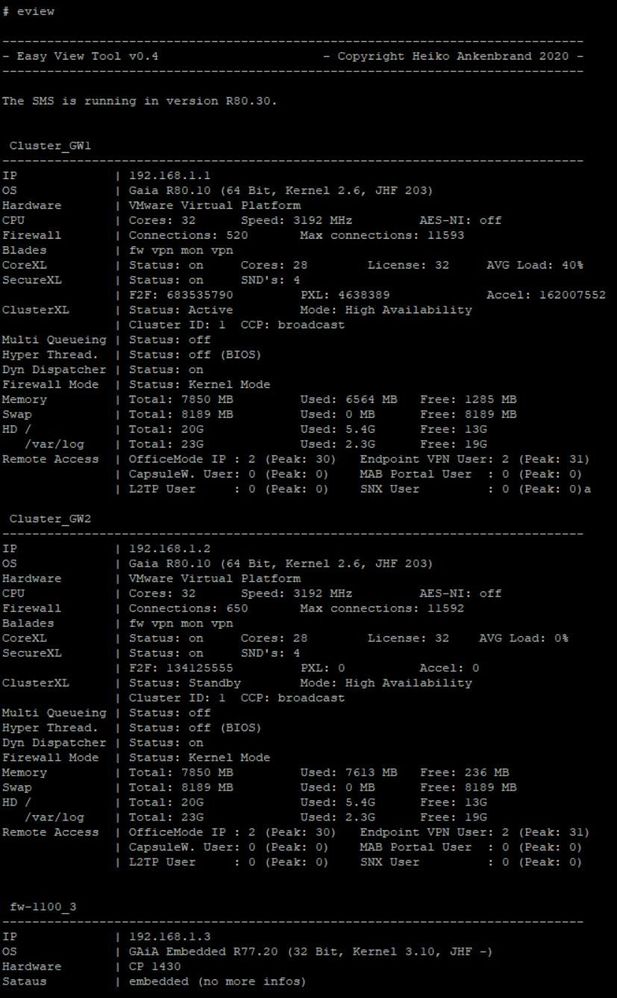Click the Accel: 162007552 value
This screenshot has height=998, width=617.
tap(546, 295)
